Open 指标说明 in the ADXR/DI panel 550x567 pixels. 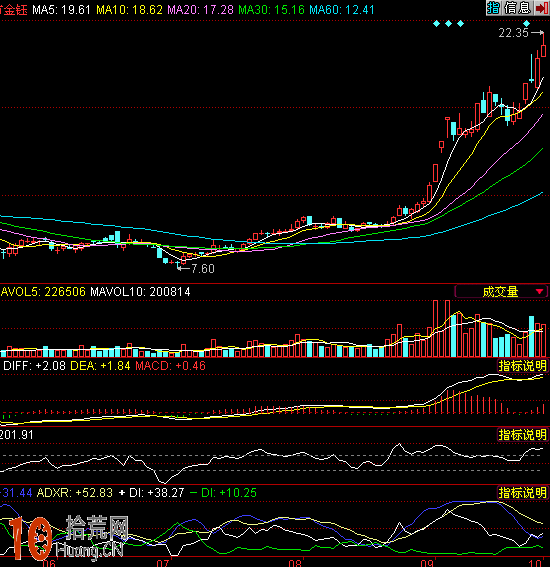[522, 493]
